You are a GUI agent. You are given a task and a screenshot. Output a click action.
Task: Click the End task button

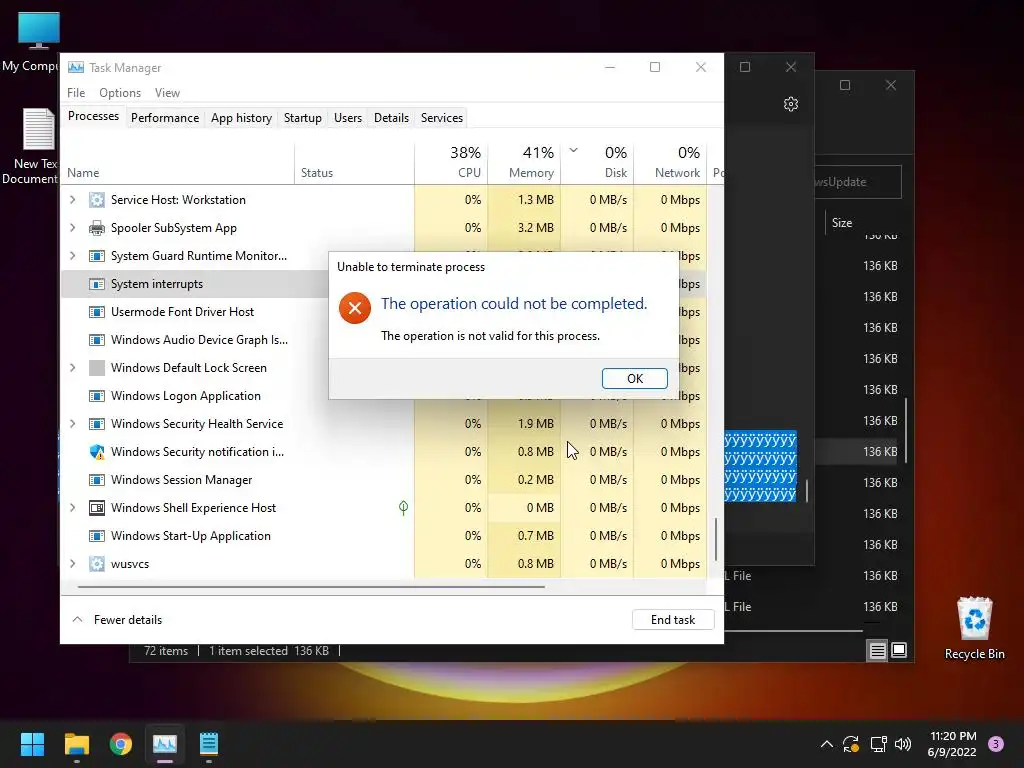(x=673, y=620)
